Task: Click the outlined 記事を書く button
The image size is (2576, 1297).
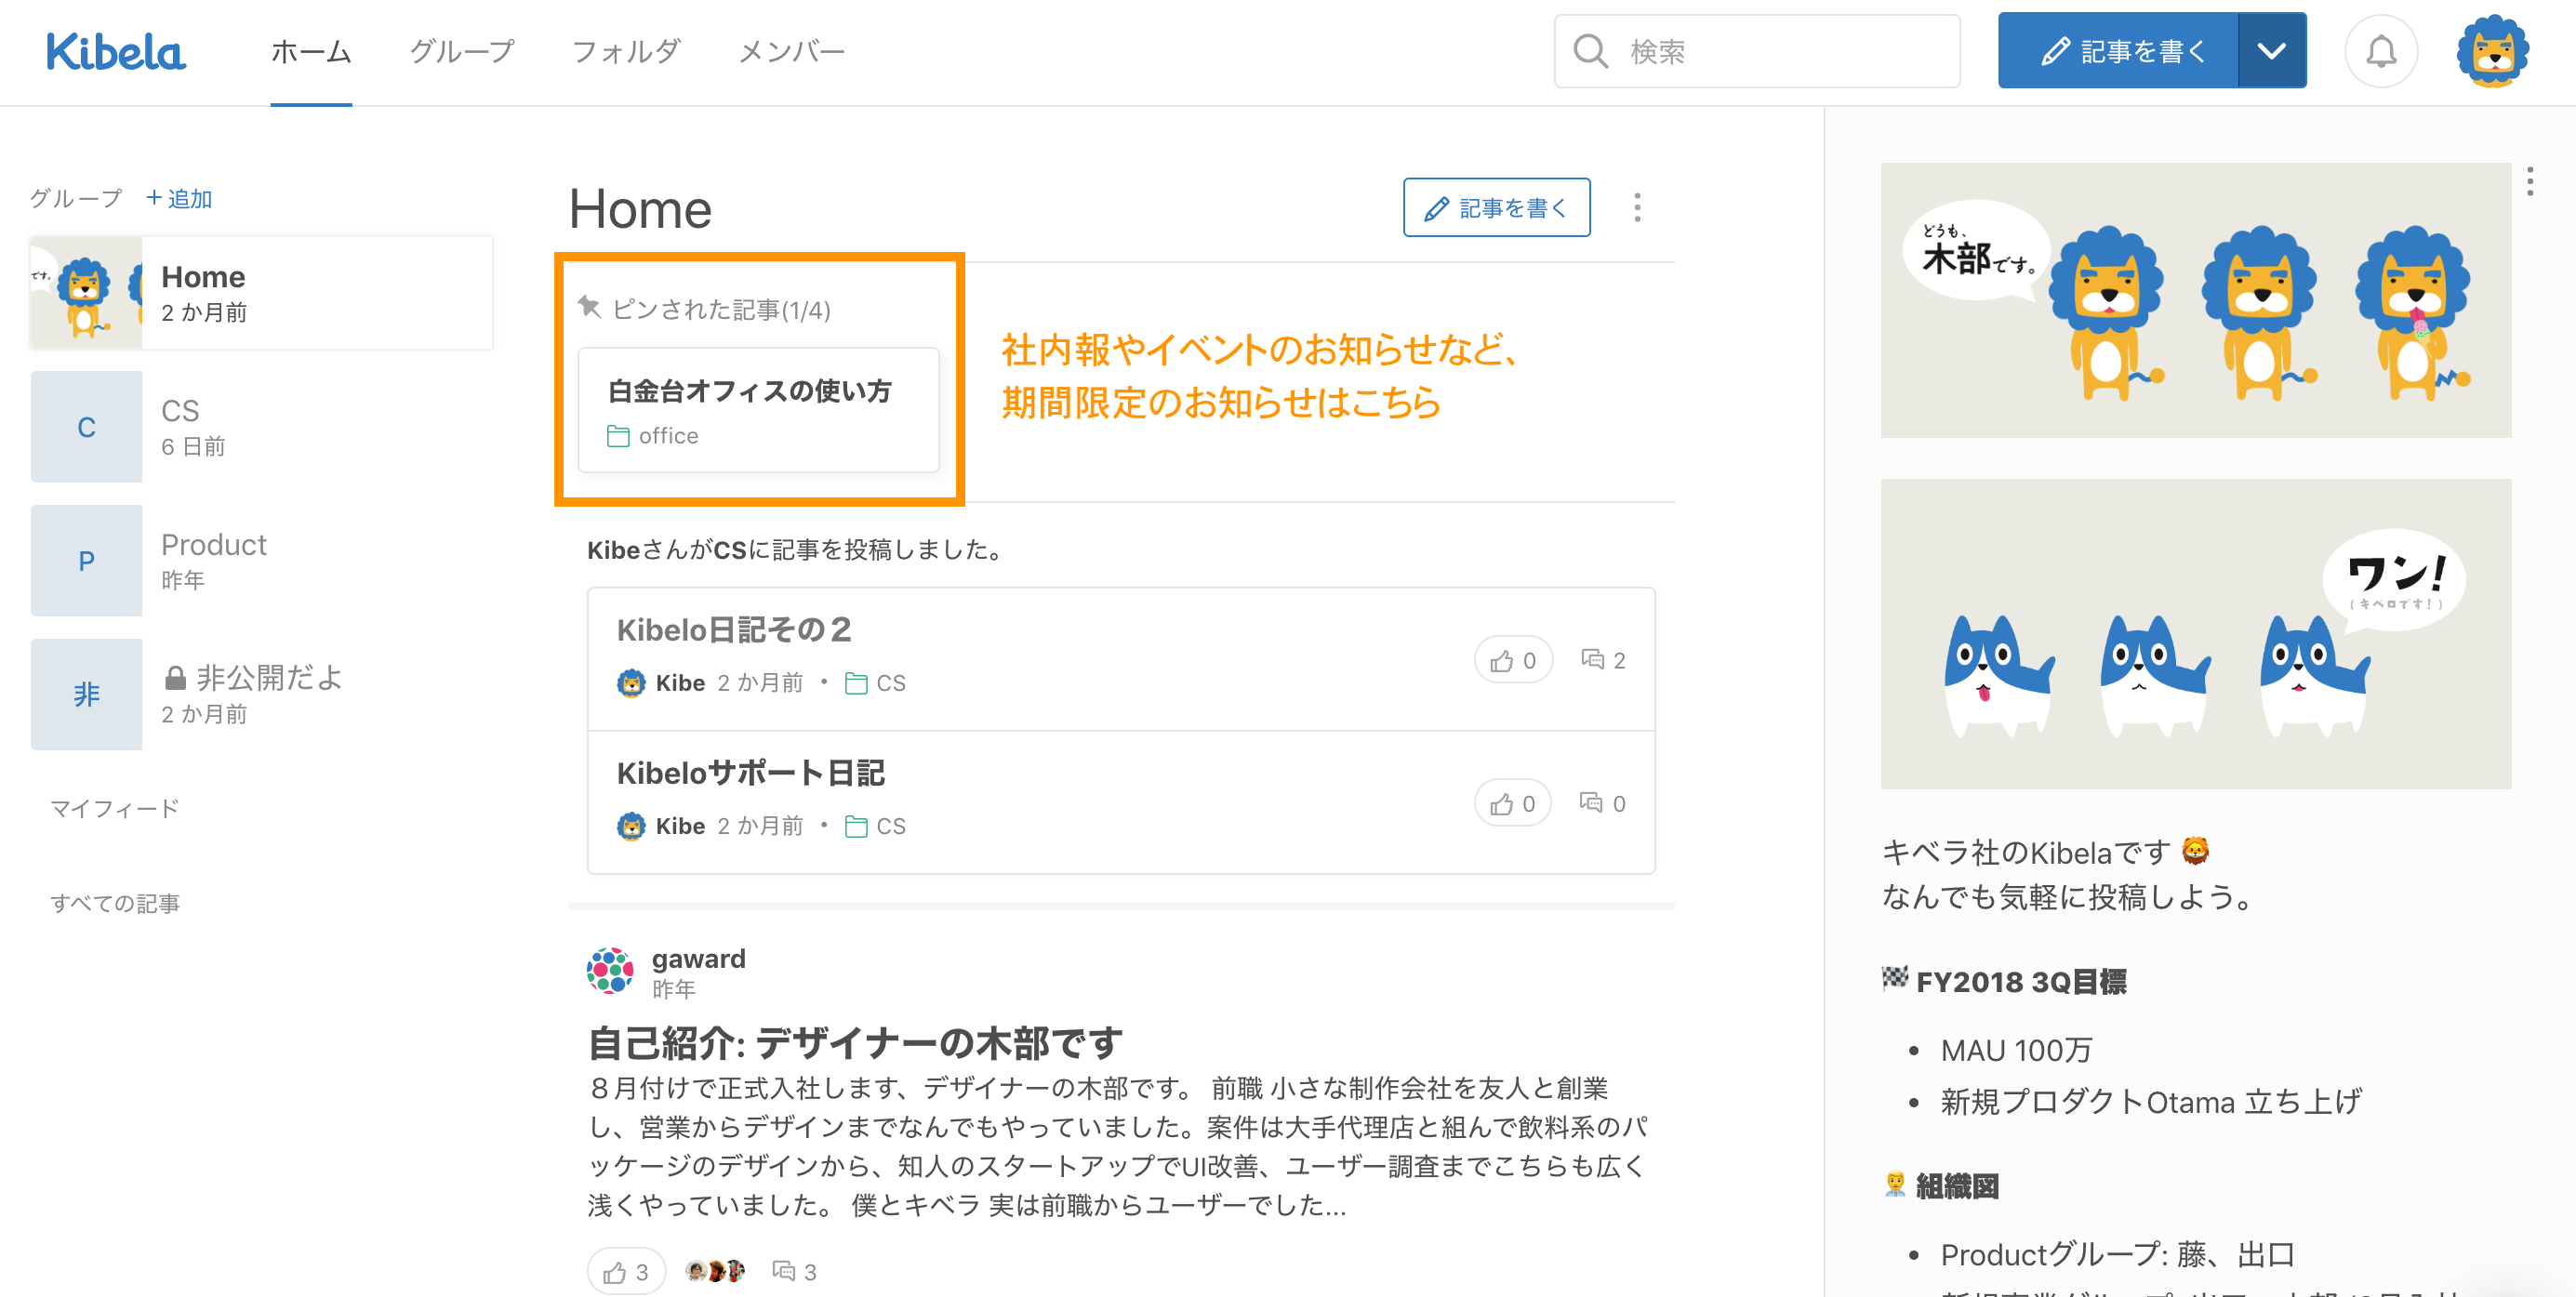Action: [x=1496, y=207]
